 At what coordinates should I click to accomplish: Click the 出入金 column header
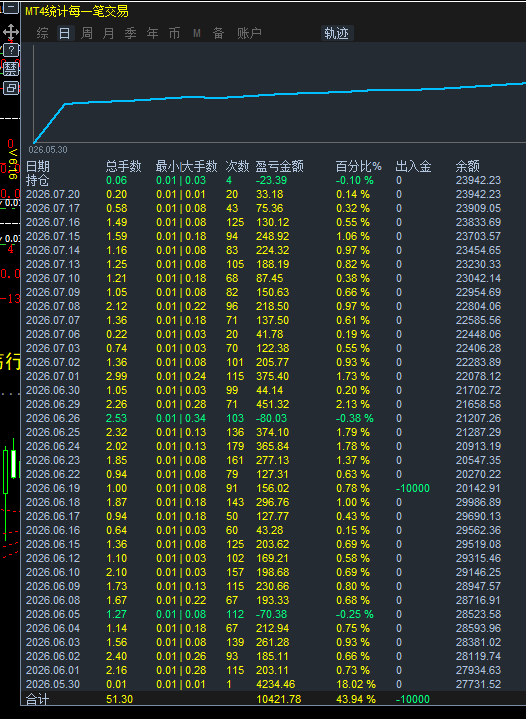pos(413,166)
